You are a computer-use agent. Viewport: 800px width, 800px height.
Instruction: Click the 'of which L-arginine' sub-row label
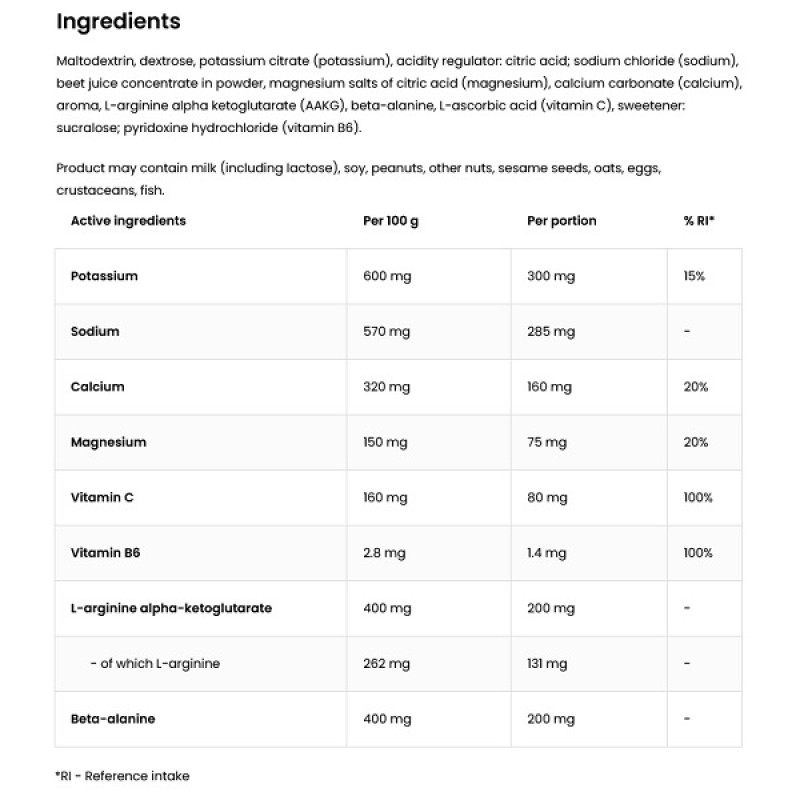[155, 663]
